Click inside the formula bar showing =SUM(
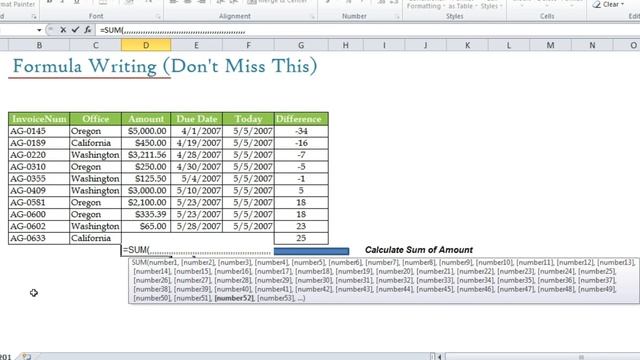 coord(367,30)
